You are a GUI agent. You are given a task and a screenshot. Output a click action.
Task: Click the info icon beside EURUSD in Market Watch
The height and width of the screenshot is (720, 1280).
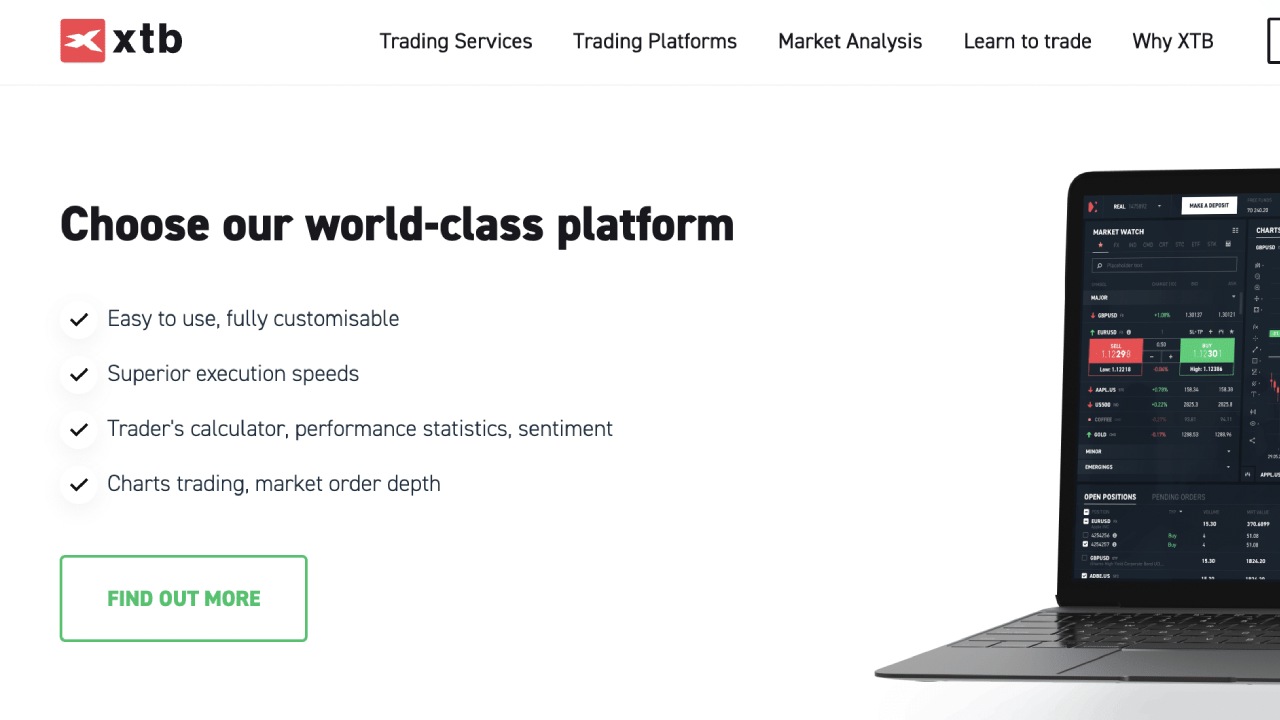1129,332
